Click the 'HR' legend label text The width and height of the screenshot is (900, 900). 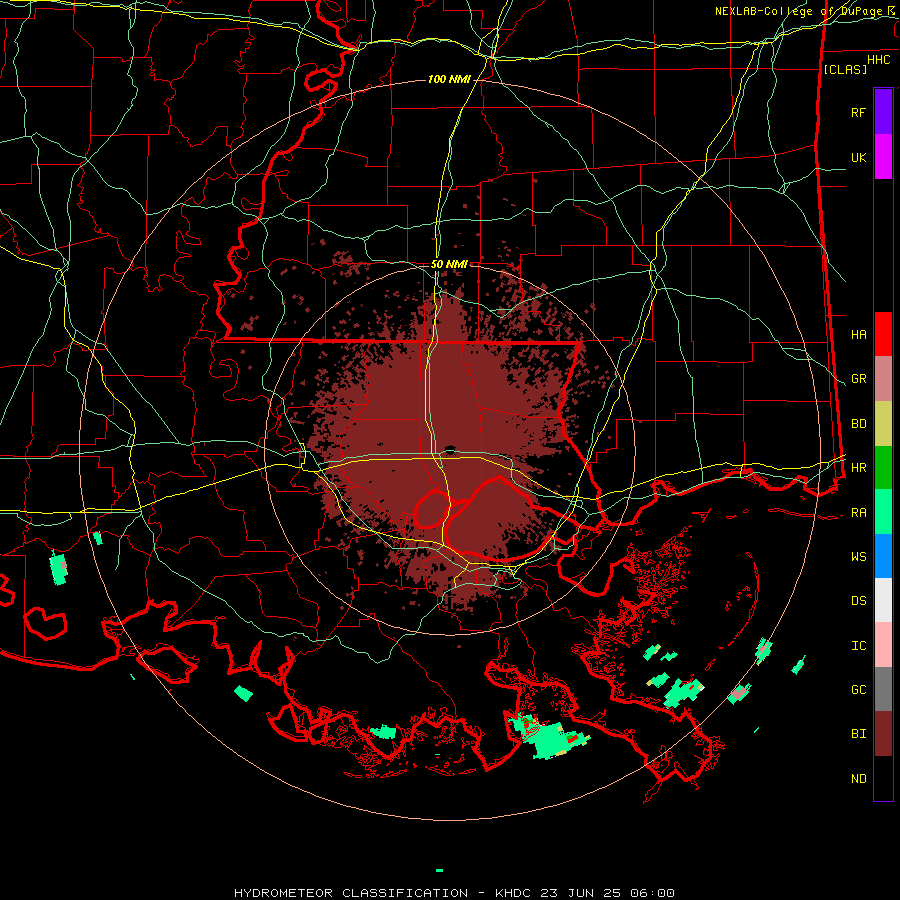(858, 468)
